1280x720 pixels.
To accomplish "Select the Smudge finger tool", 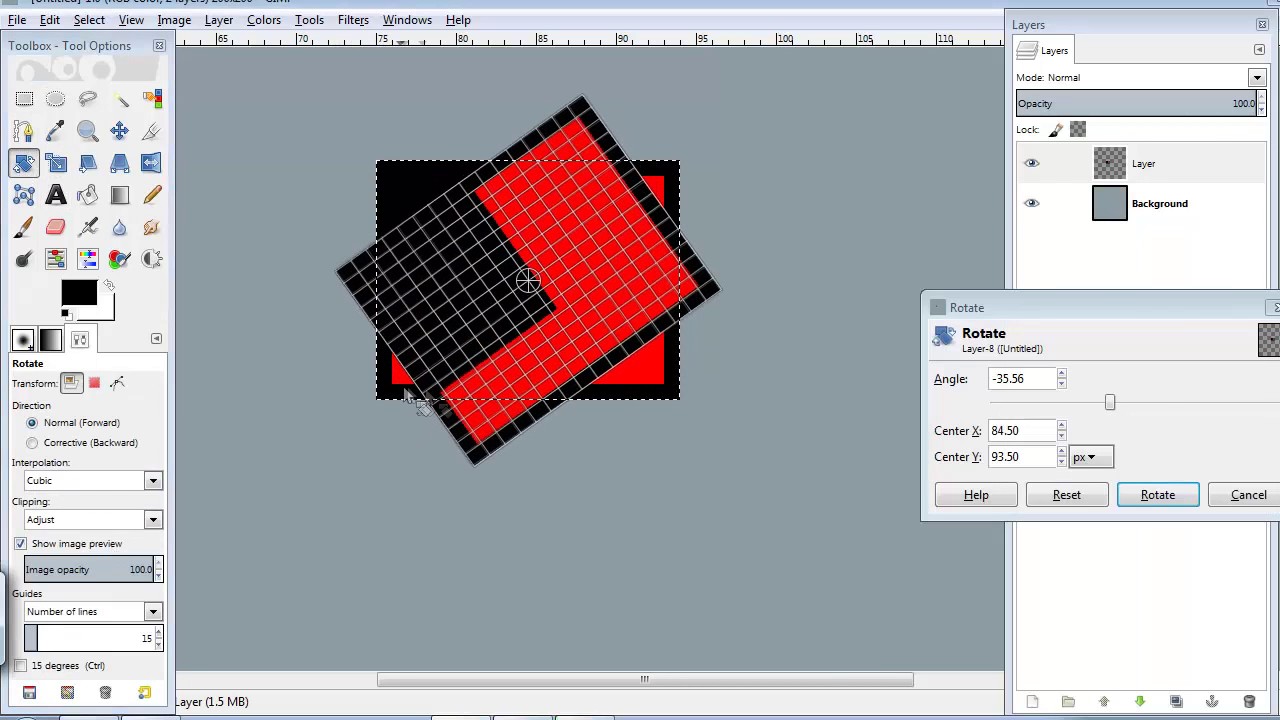I will pyautogui.click(x=152, y=227).
